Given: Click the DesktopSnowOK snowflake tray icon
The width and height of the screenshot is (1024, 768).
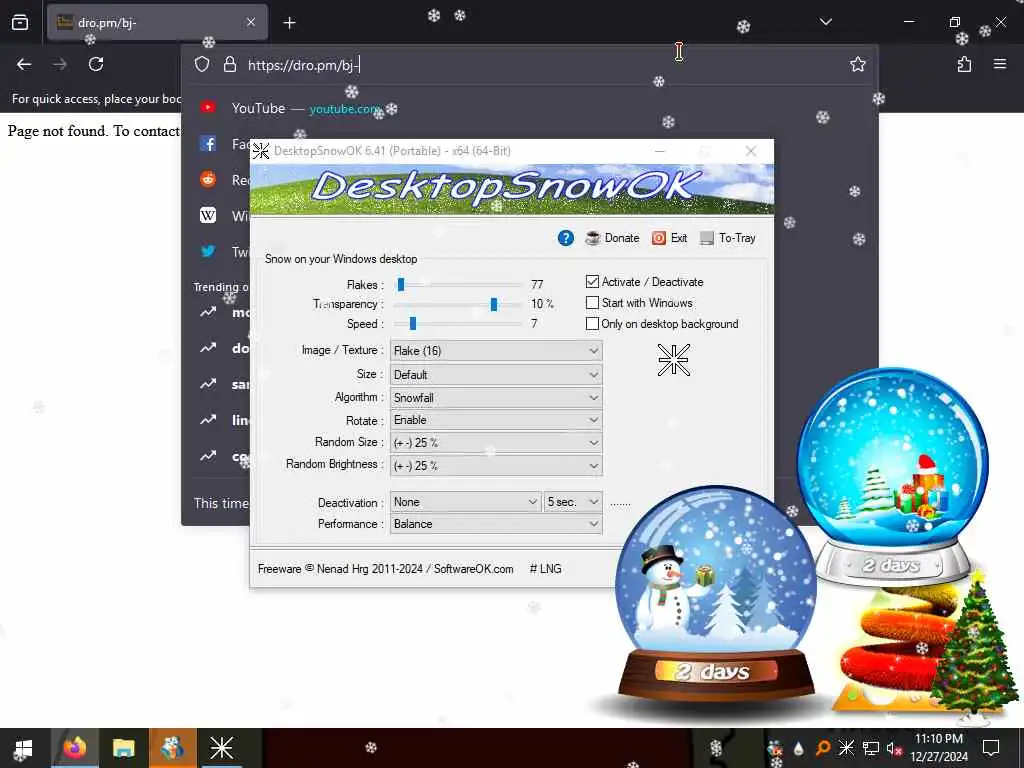Looking at the screenshot, I should click(846, 748).
